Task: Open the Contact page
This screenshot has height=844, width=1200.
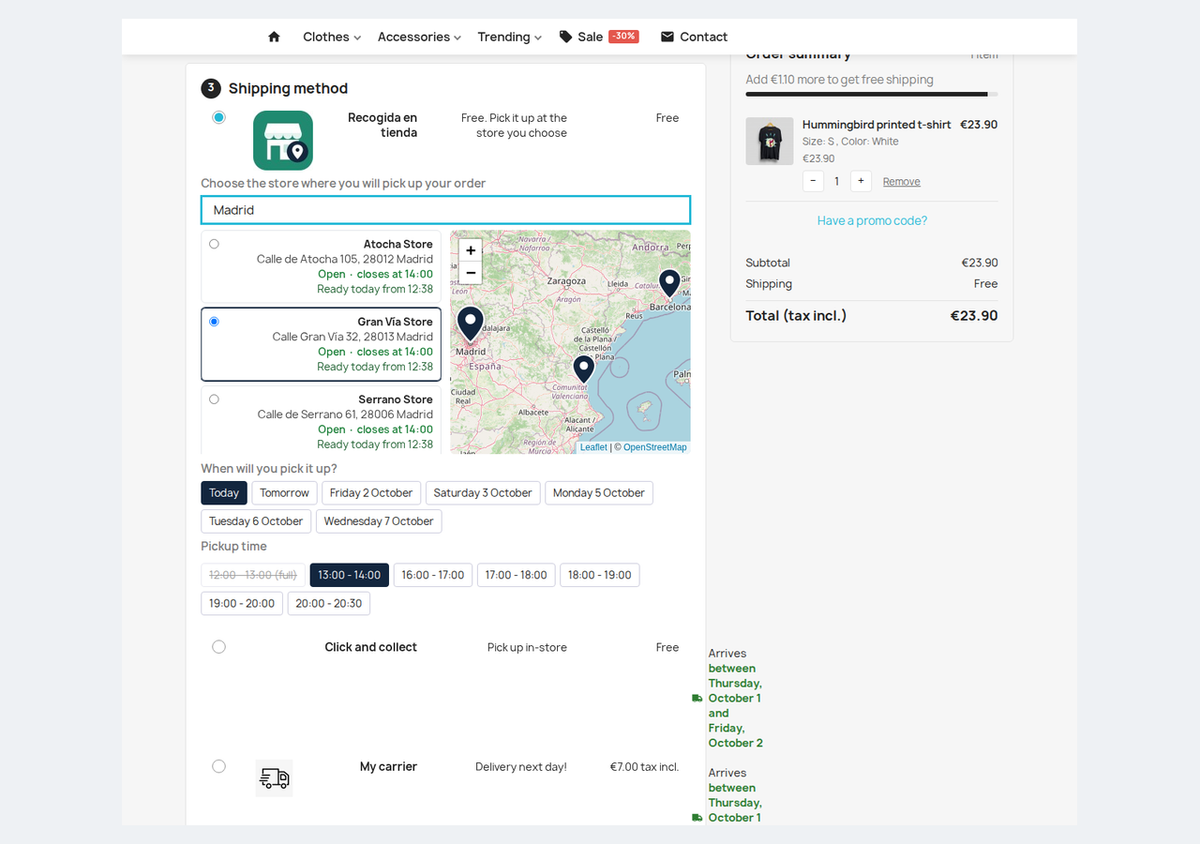Action: coord(694,37)
